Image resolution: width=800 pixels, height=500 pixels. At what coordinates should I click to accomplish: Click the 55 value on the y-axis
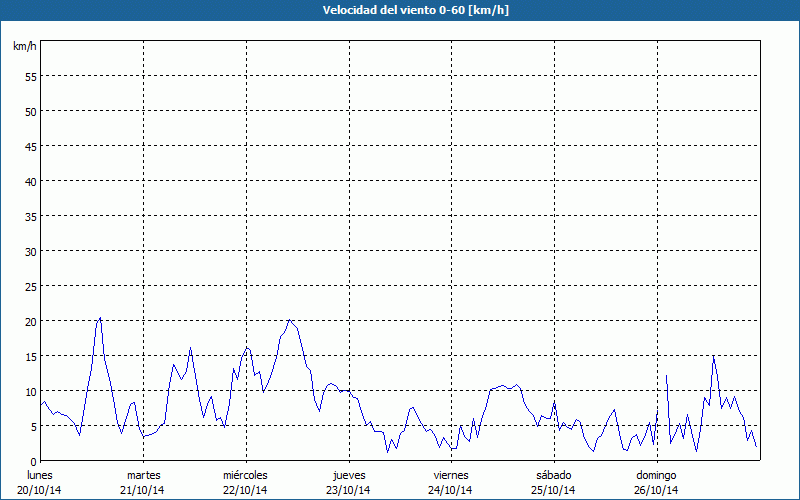click(x=31, y=76)
